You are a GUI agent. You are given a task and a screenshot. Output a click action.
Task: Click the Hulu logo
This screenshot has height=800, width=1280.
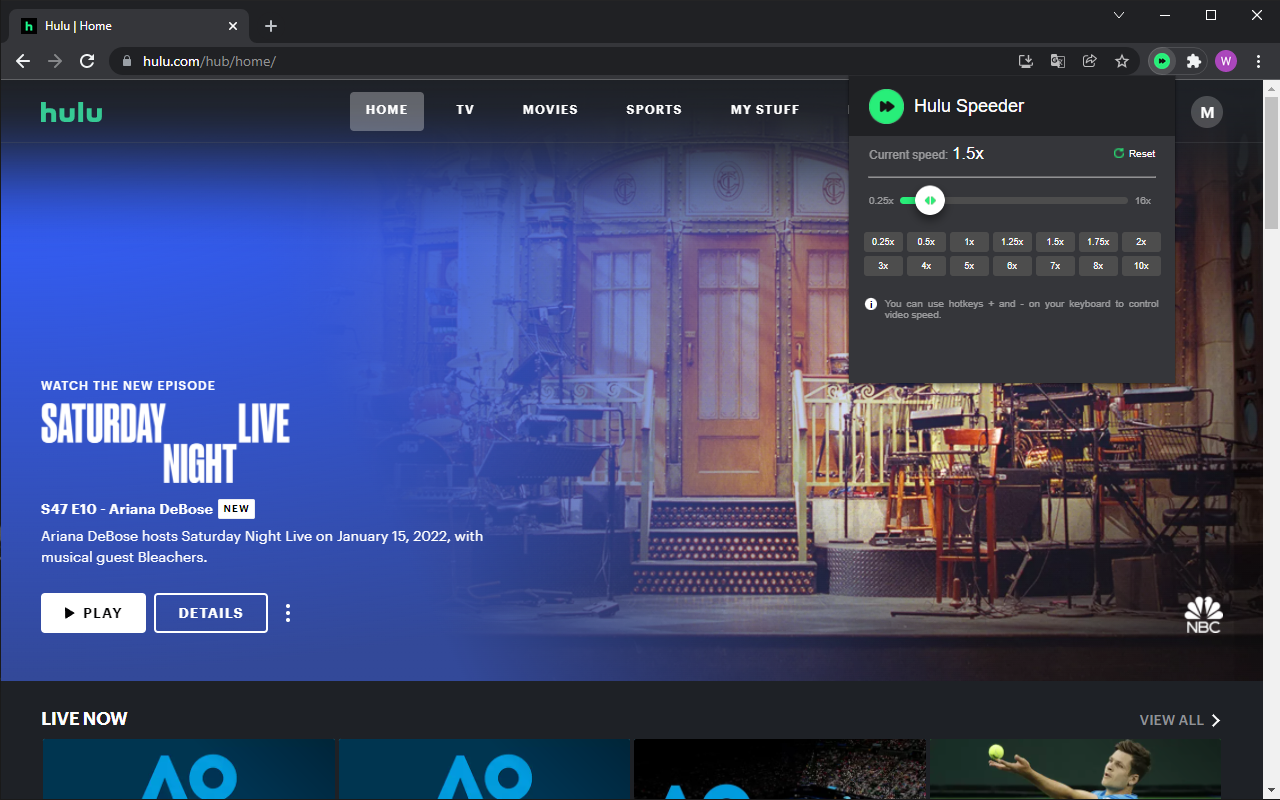[x=71, y=111]
